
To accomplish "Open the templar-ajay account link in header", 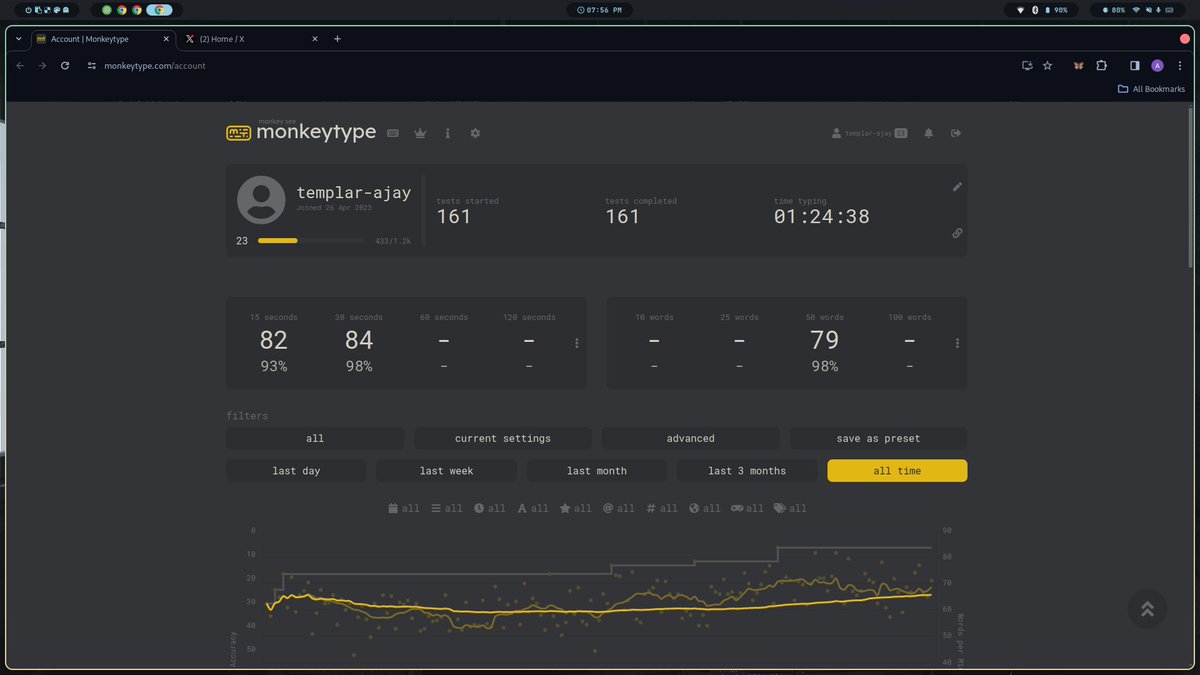I will point(869,133).
